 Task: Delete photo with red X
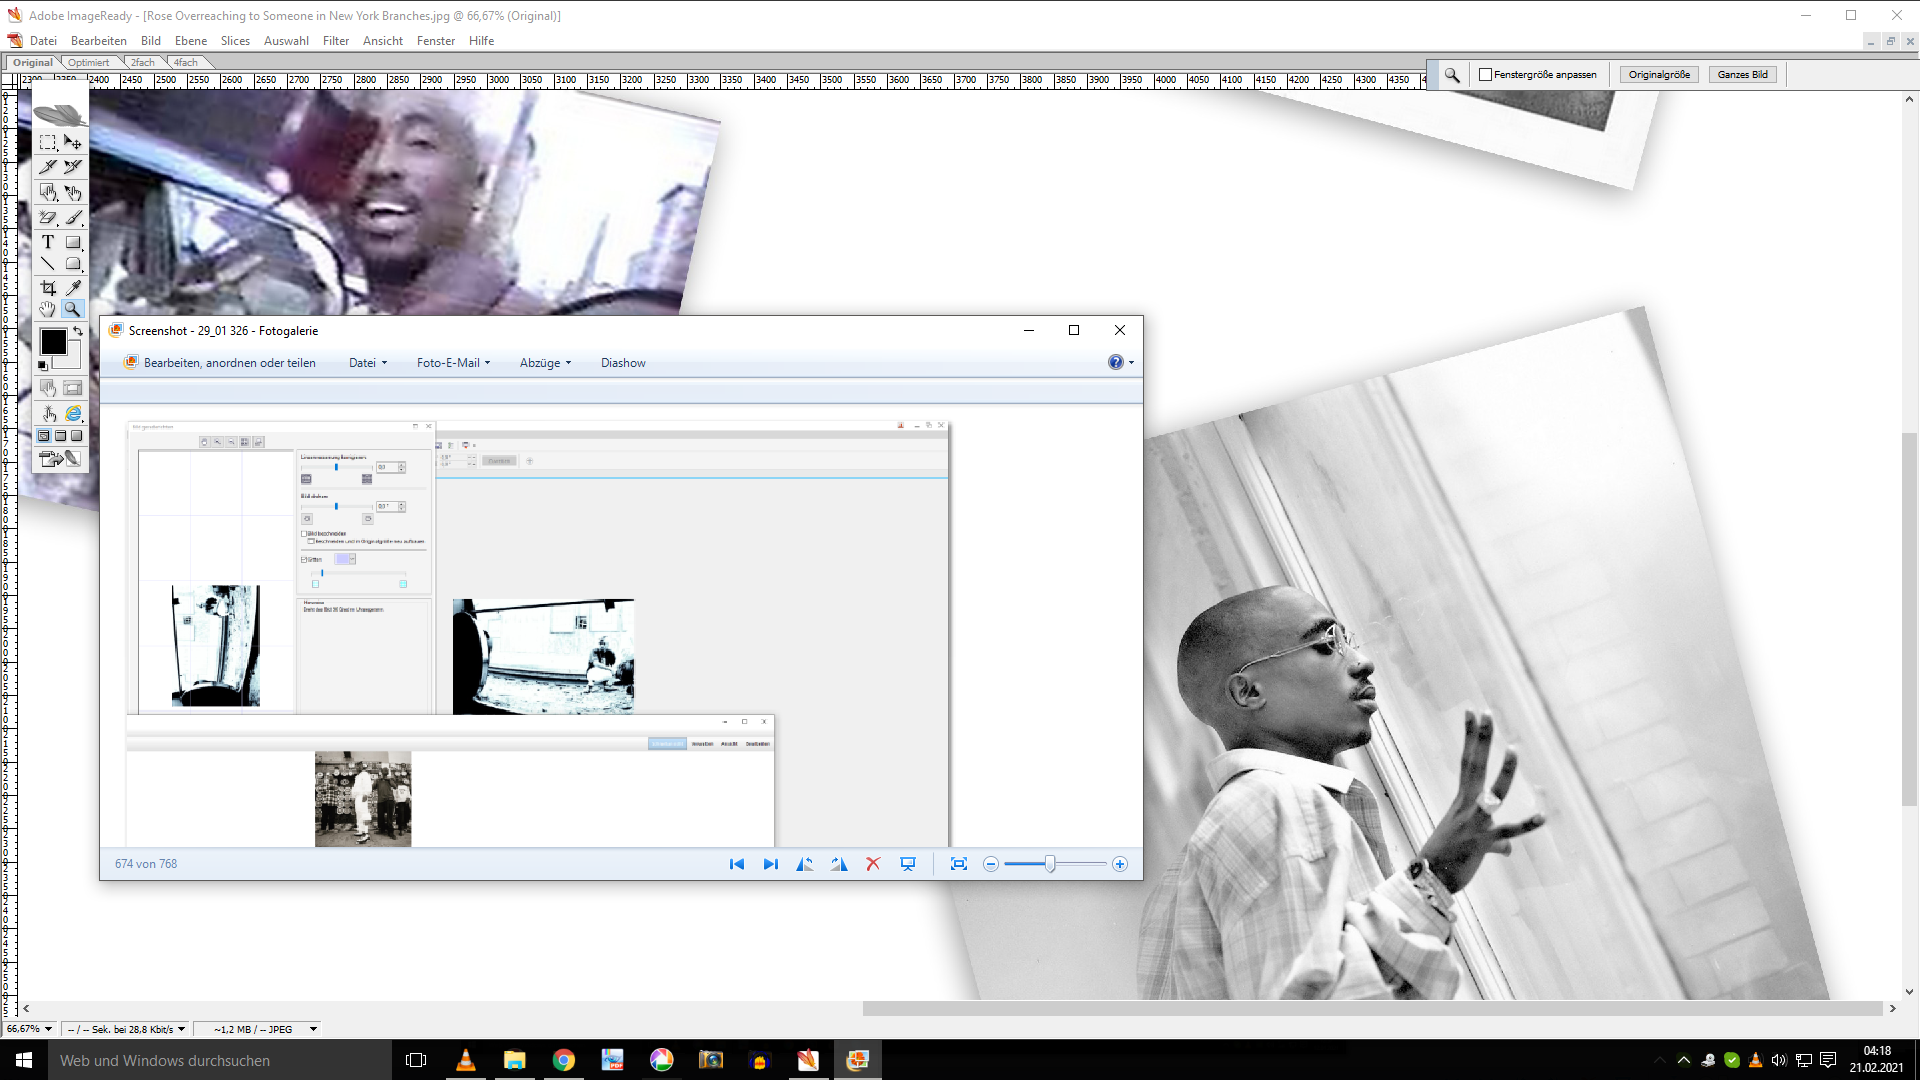pyautogui.click(x=873, y=864)
